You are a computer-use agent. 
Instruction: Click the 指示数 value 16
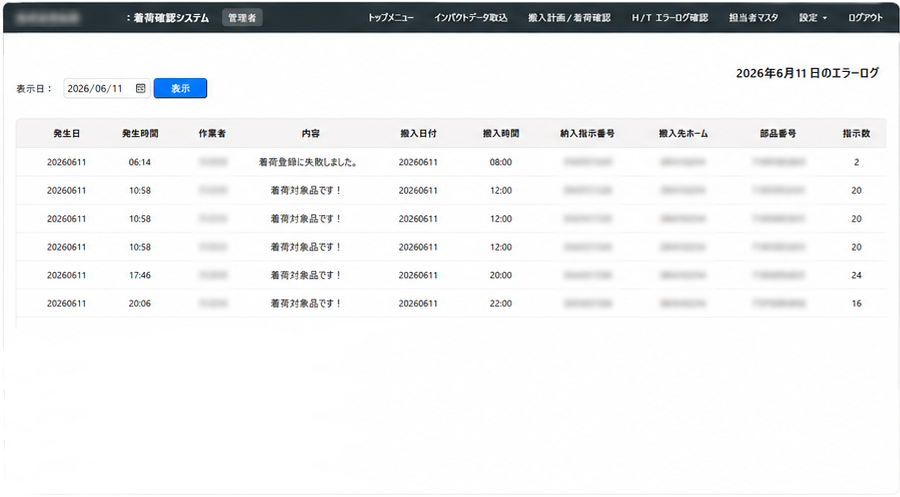pos(856,304)
